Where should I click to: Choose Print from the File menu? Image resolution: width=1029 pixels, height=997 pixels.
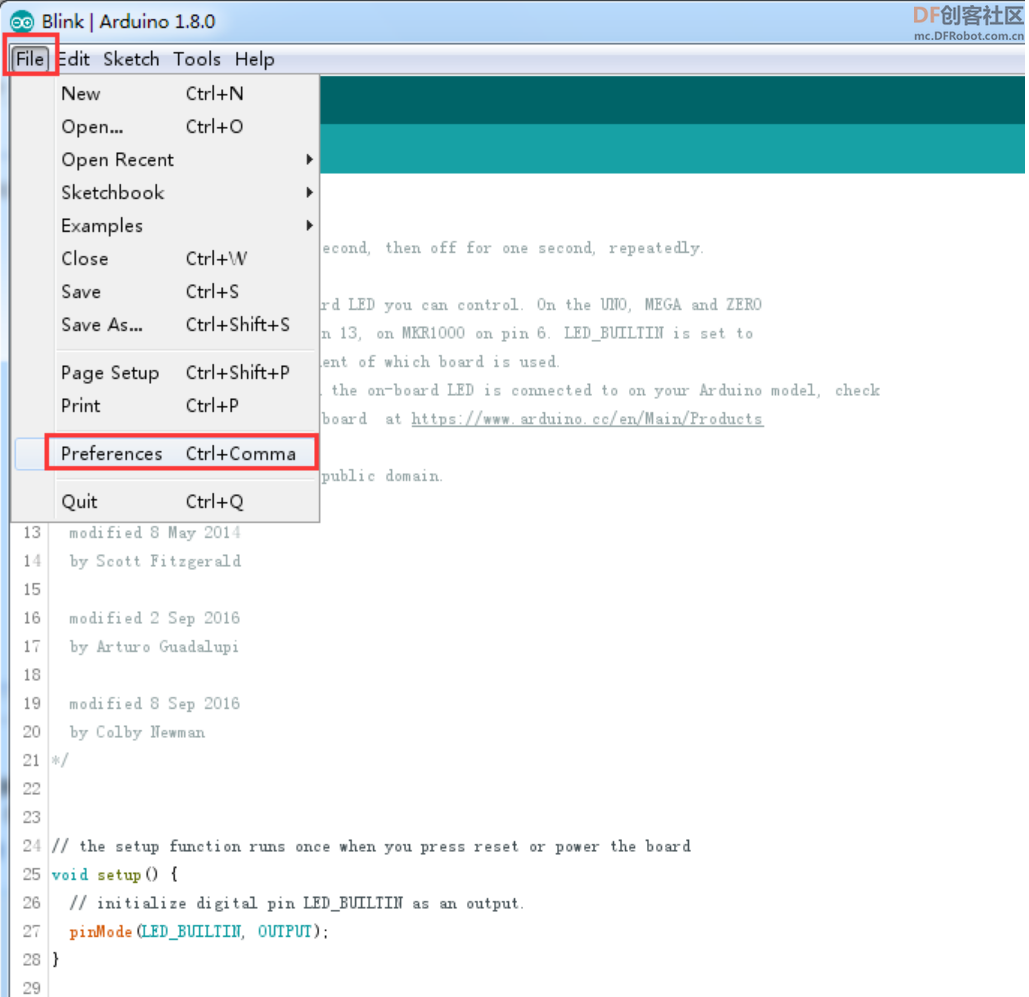coord(165,406)
